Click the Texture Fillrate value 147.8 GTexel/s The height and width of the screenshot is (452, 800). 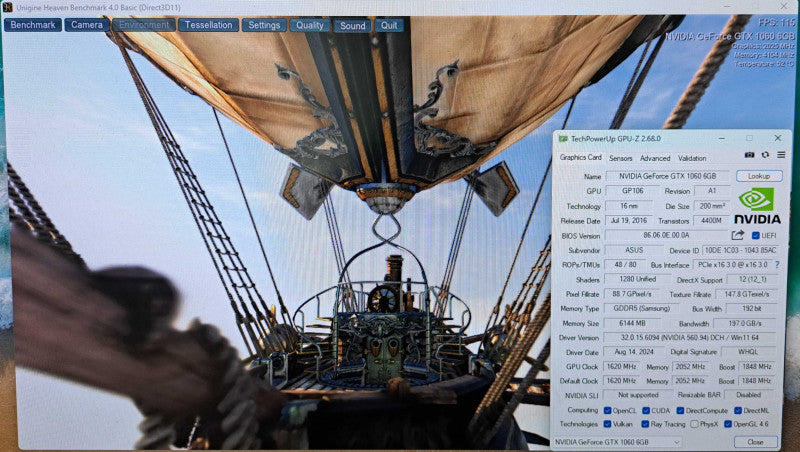pos(746,294)
